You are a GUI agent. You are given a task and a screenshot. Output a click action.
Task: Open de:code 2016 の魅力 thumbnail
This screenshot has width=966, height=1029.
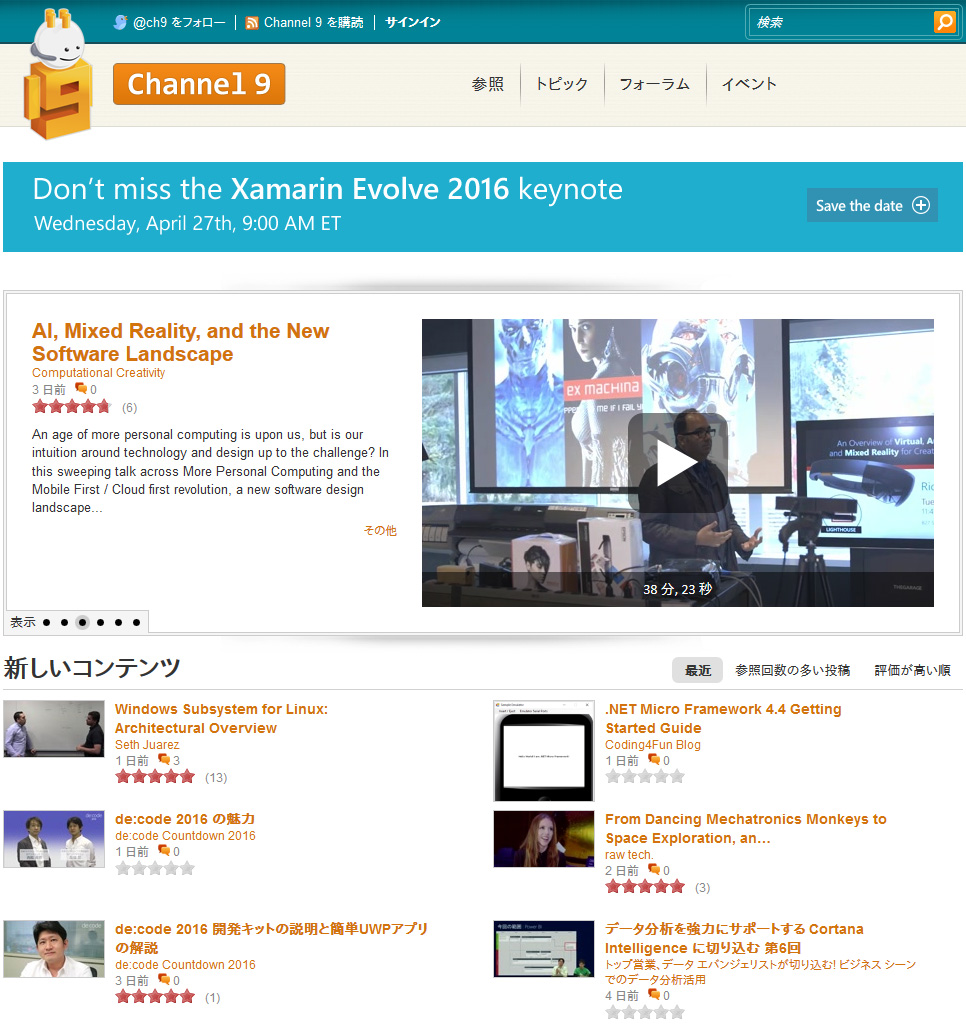coord(54,839)
